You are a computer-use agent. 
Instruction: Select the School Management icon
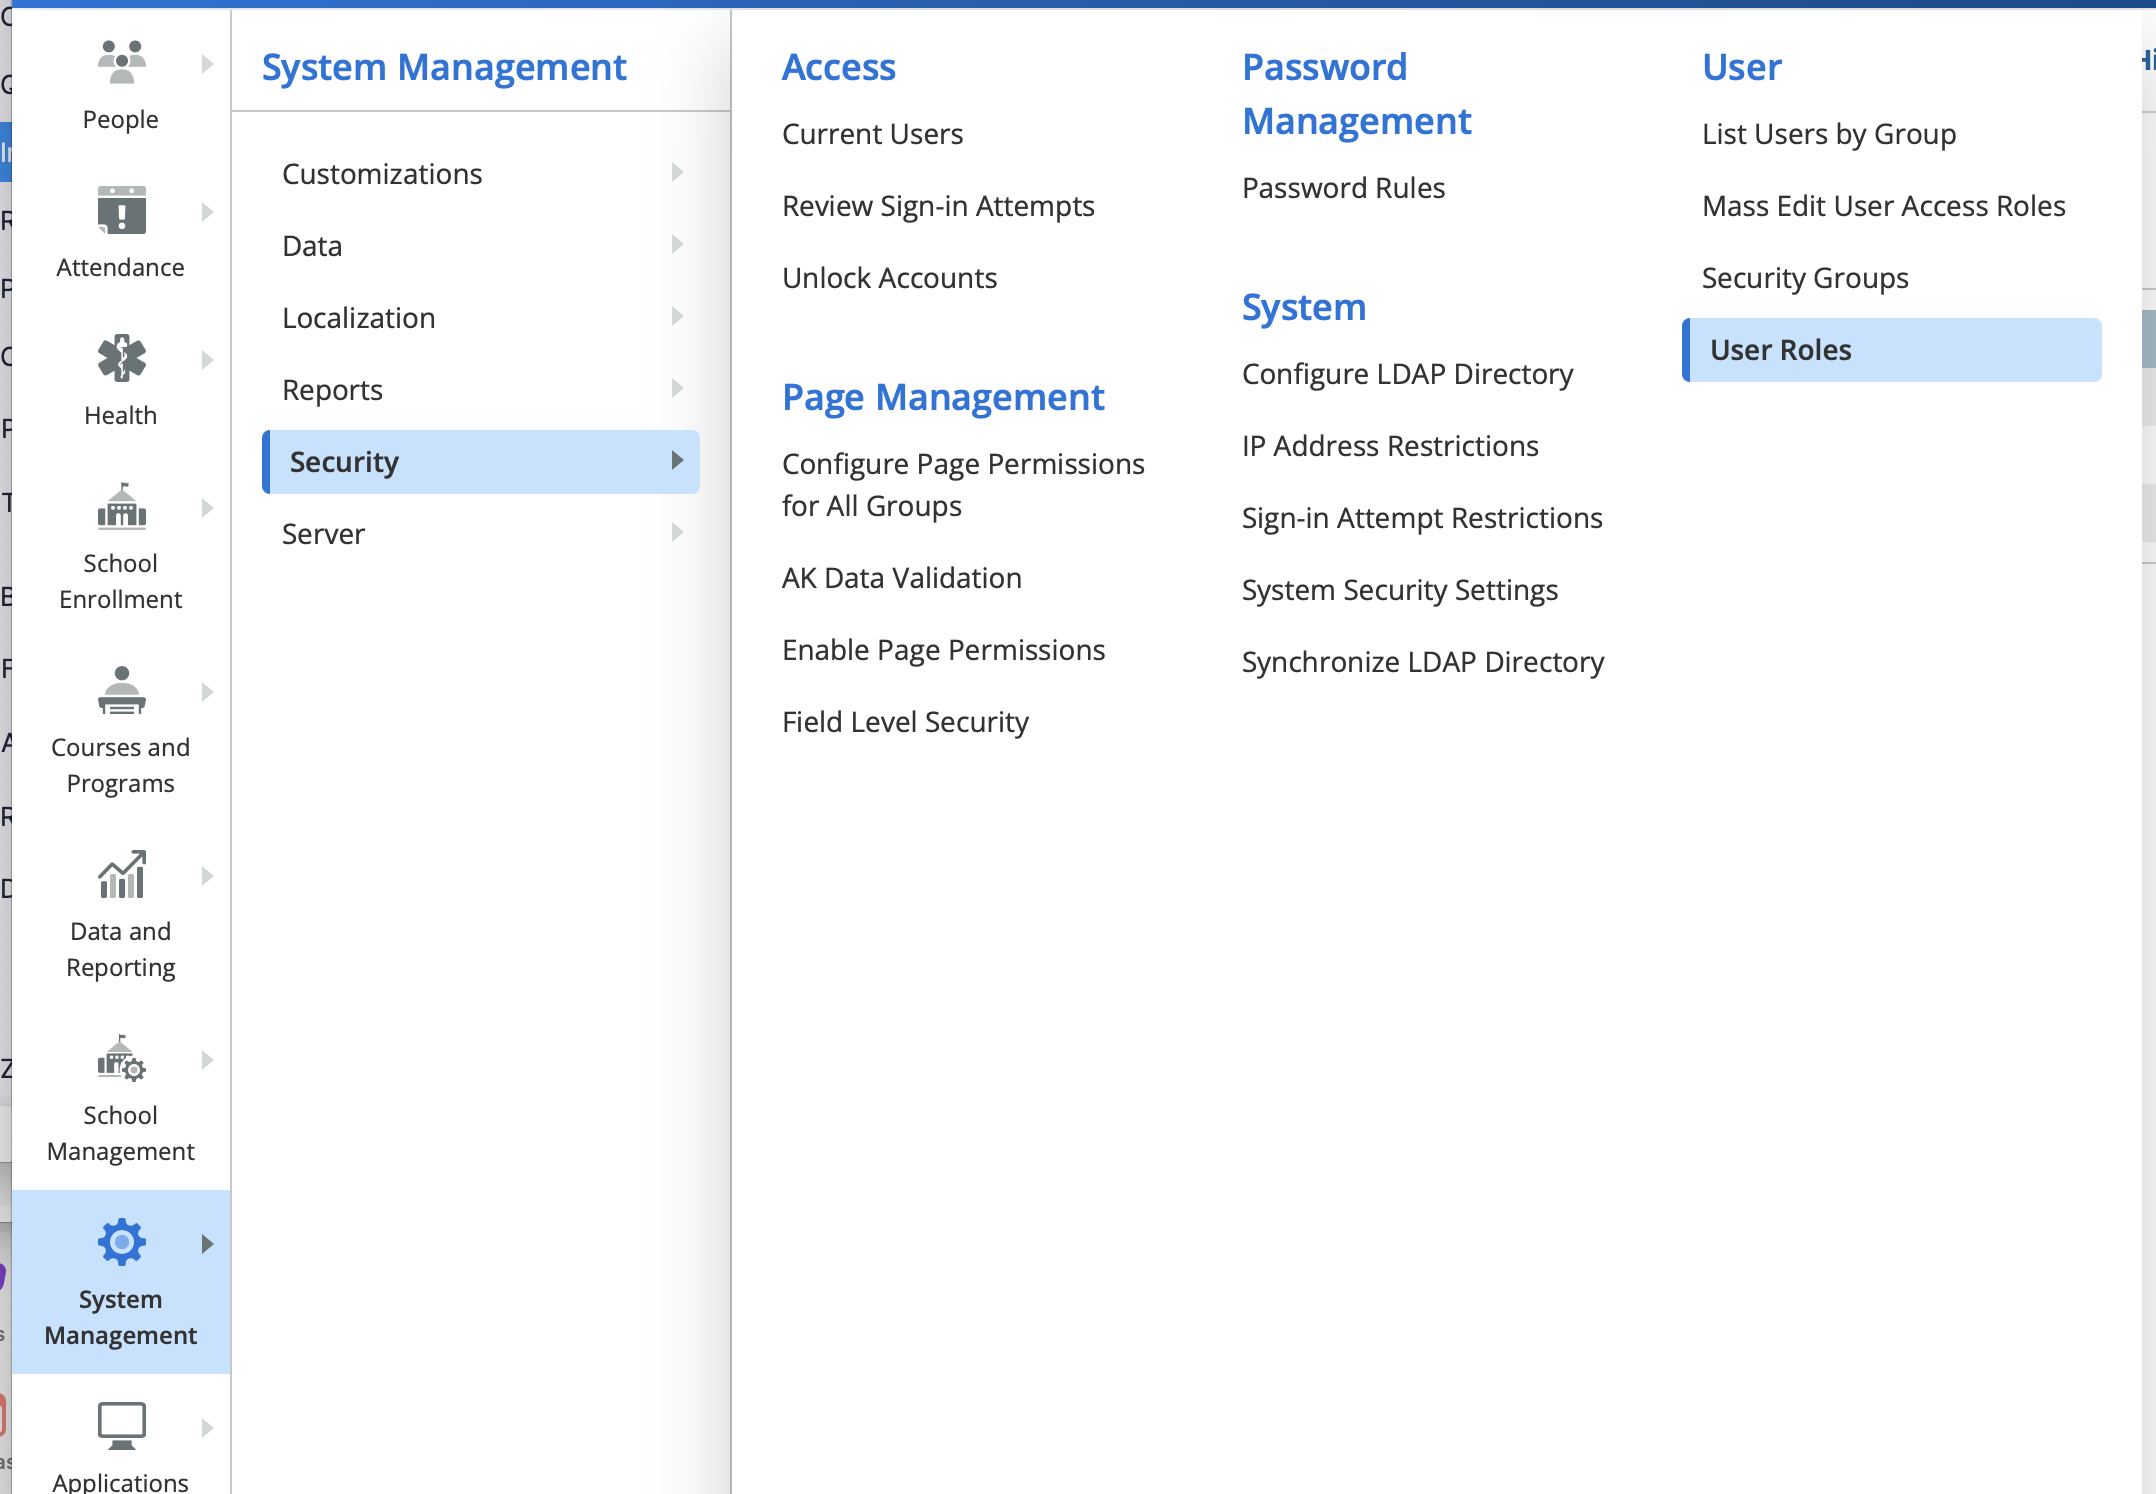click(x=120, y=1062)
